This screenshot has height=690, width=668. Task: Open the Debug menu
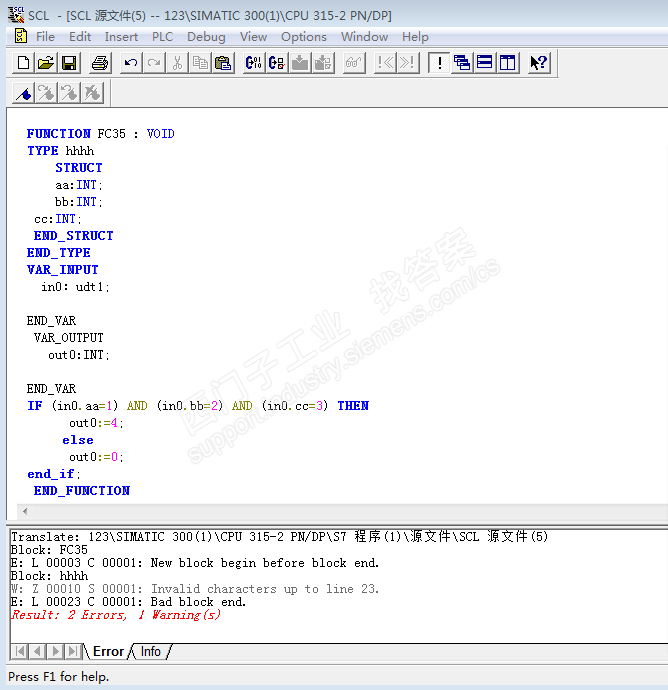[206, 37]
